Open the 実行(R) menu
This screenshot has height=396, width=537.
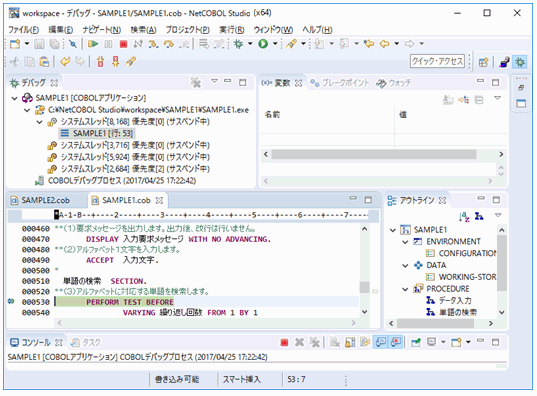(232, 30)
